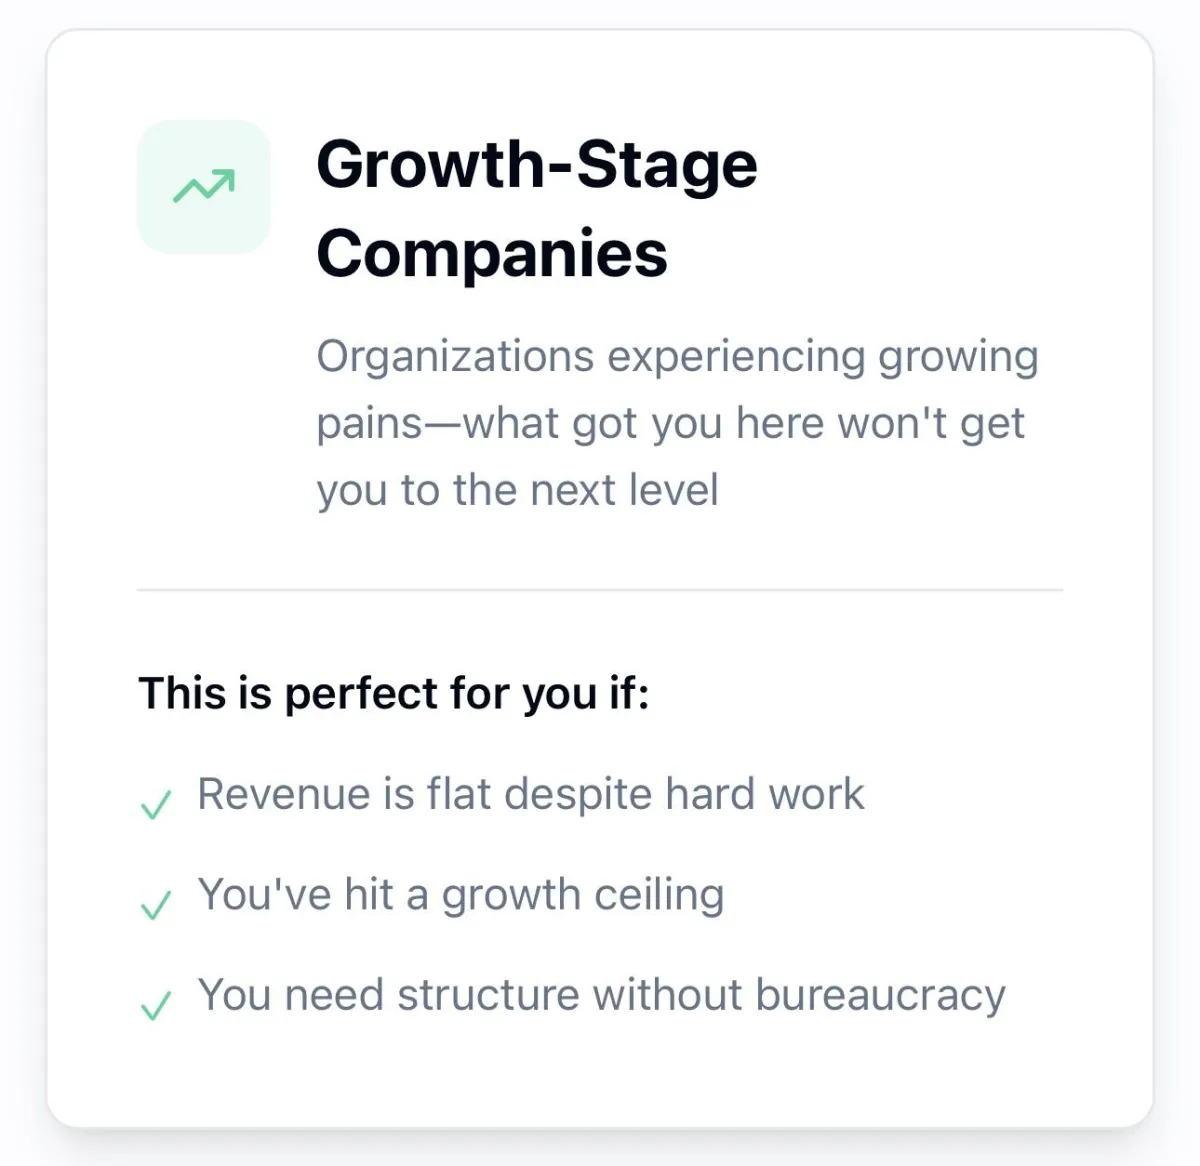Click the words "hard work" in first item
Screen dimensions: 1200x1166
click(765, 794)
